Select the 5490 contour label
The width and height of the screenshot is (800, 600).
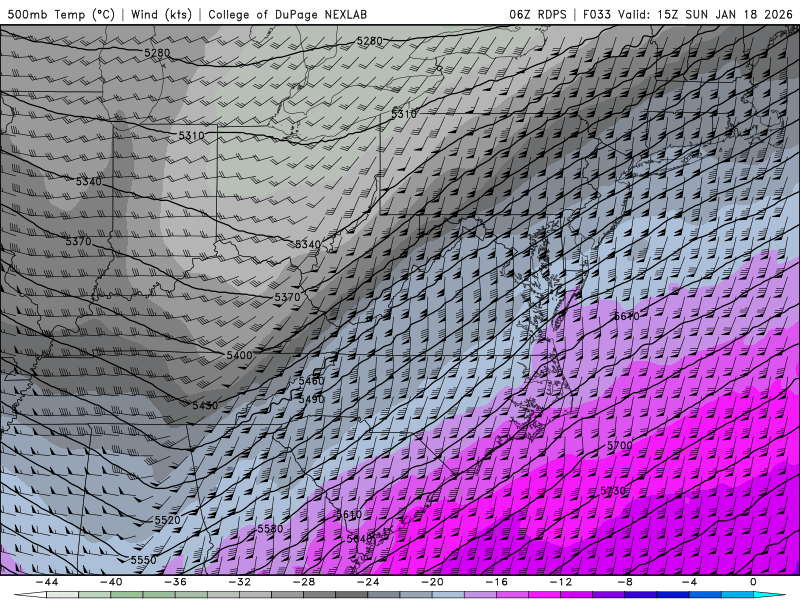[x=311, y=399]
